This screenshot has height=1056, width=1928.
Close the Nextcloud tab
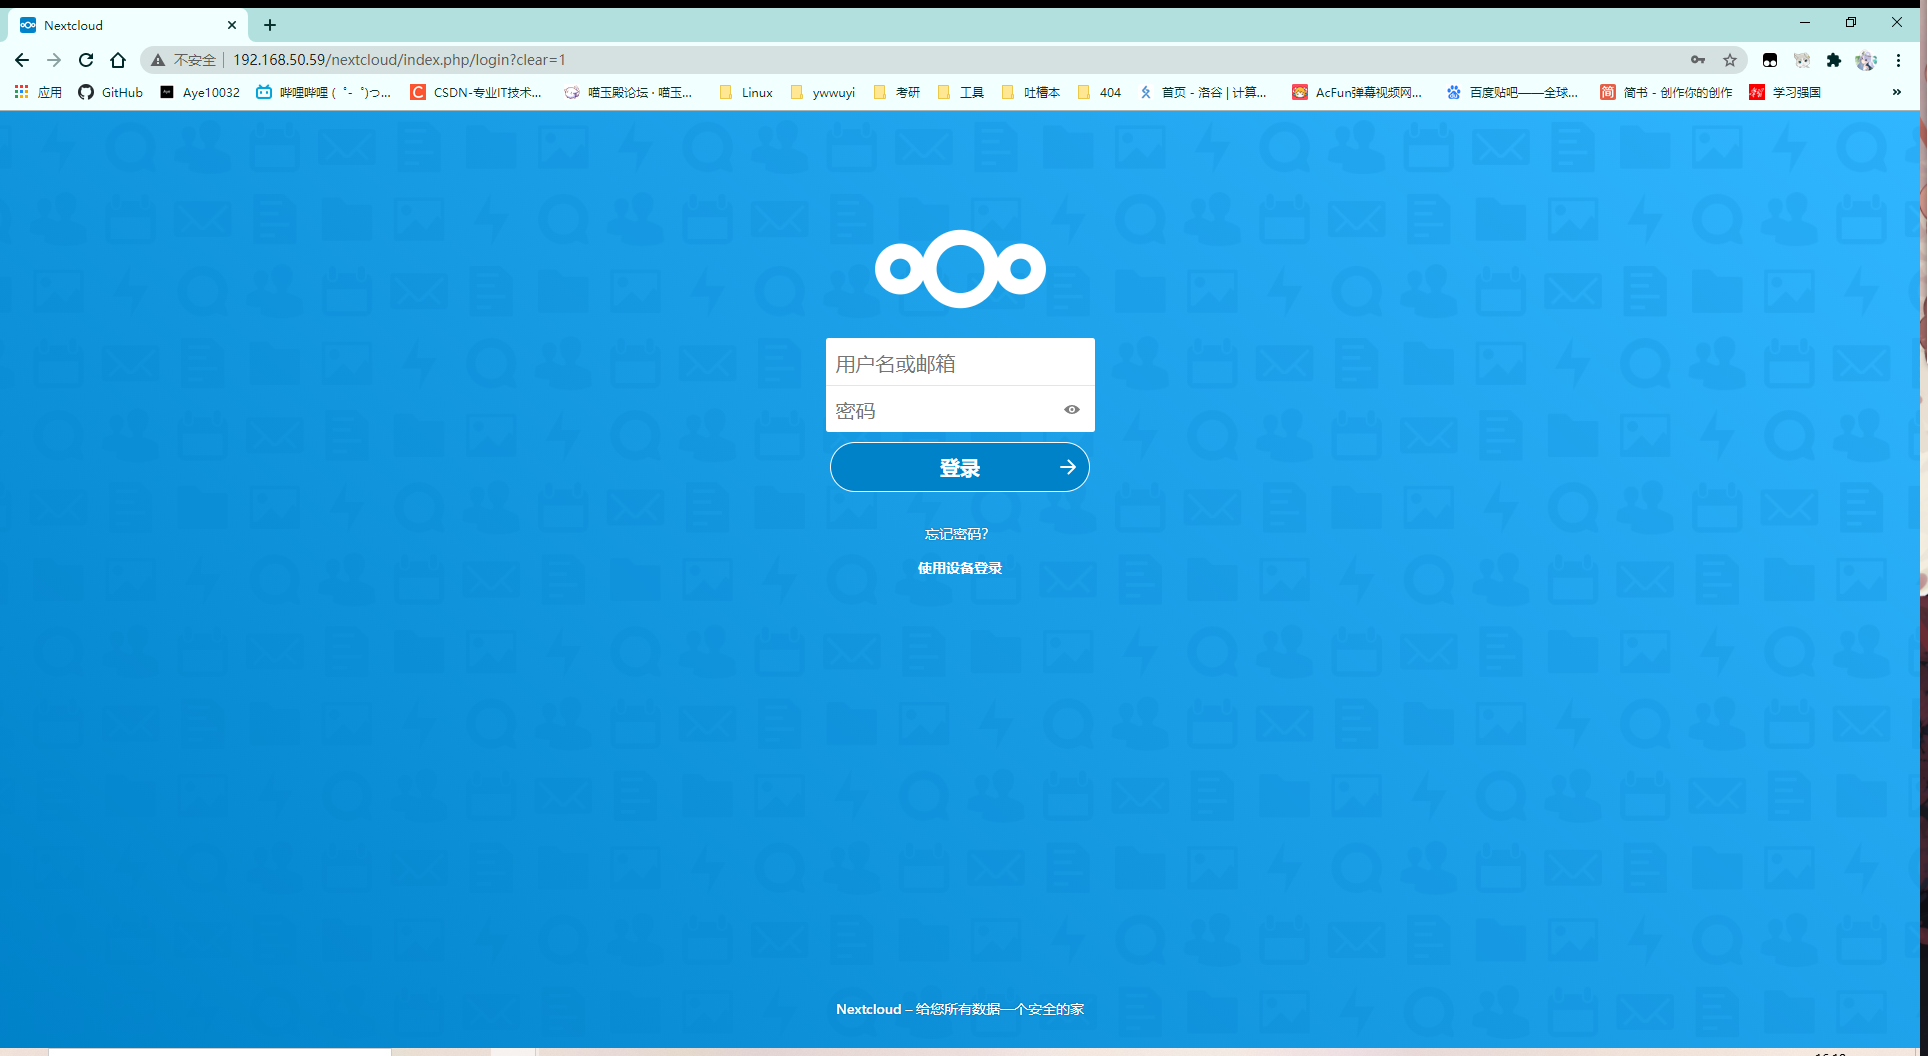[232, 25]
